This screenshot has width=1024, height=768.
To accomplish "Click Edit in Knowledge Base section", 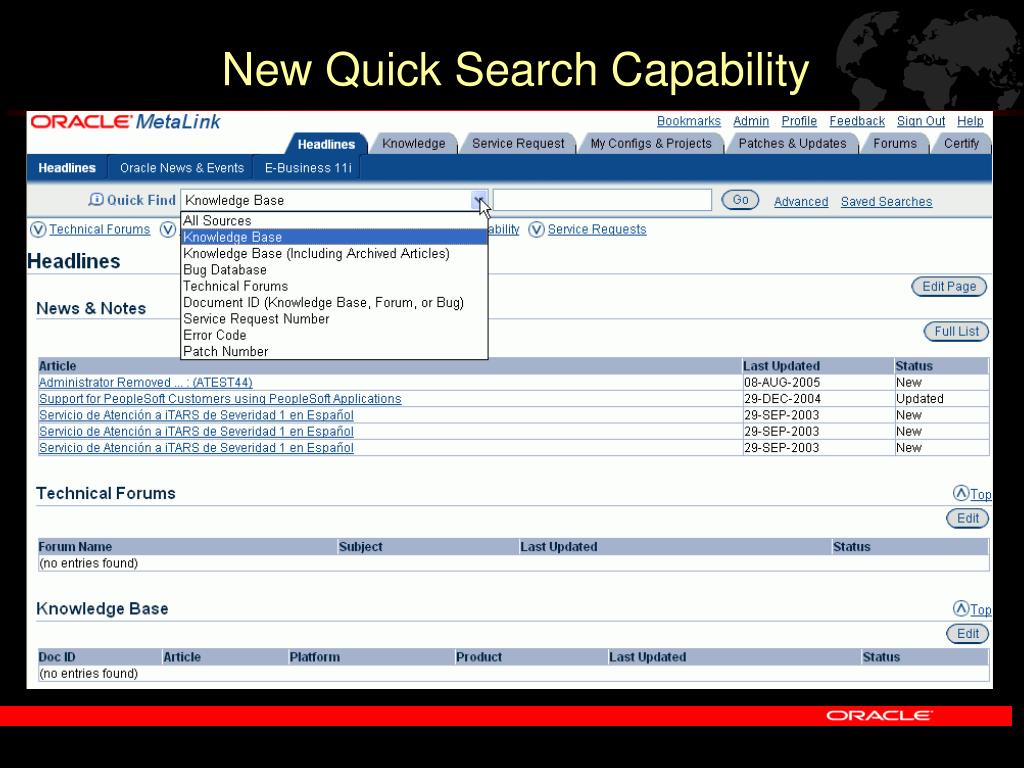I will click(967, 633).
